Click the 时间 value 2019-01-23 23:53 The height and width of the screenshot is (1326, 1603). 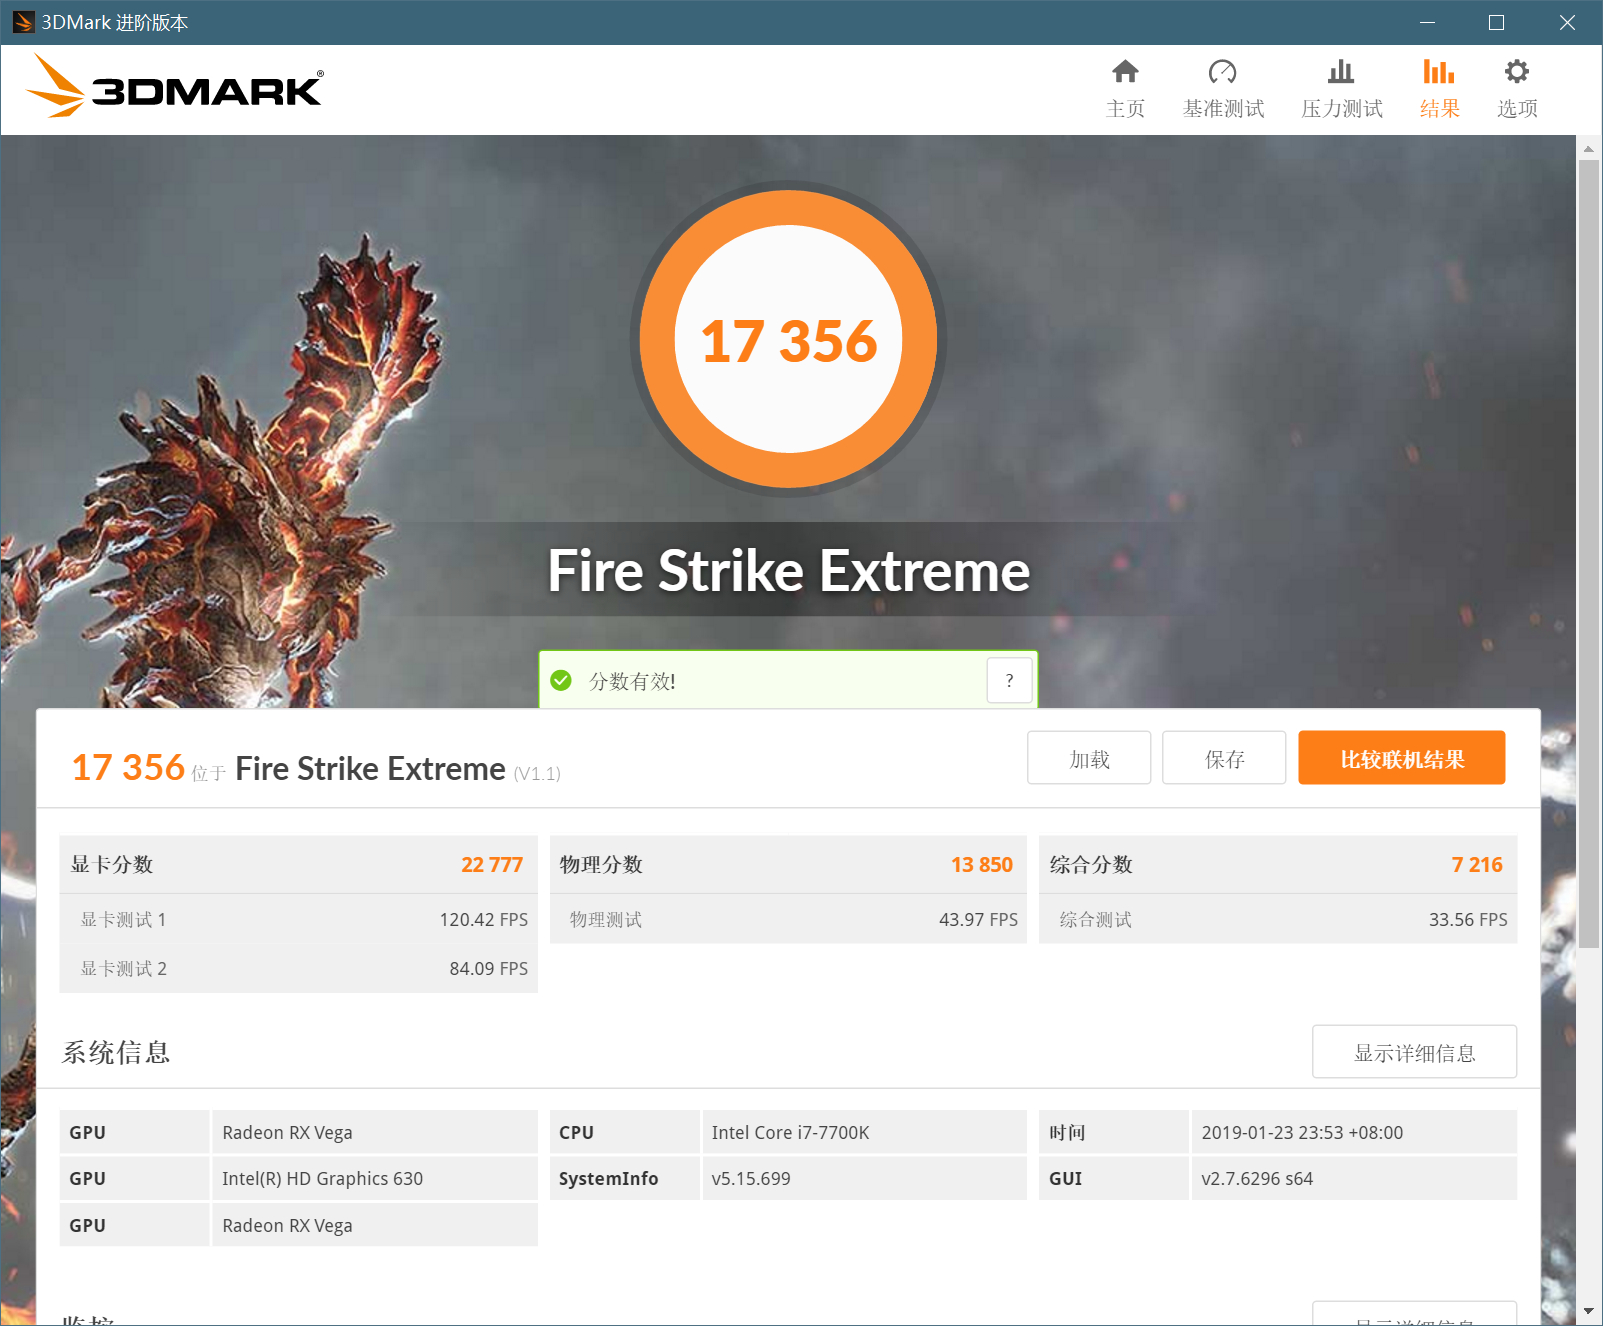pyautogui.click(x=1302, y=1133)
